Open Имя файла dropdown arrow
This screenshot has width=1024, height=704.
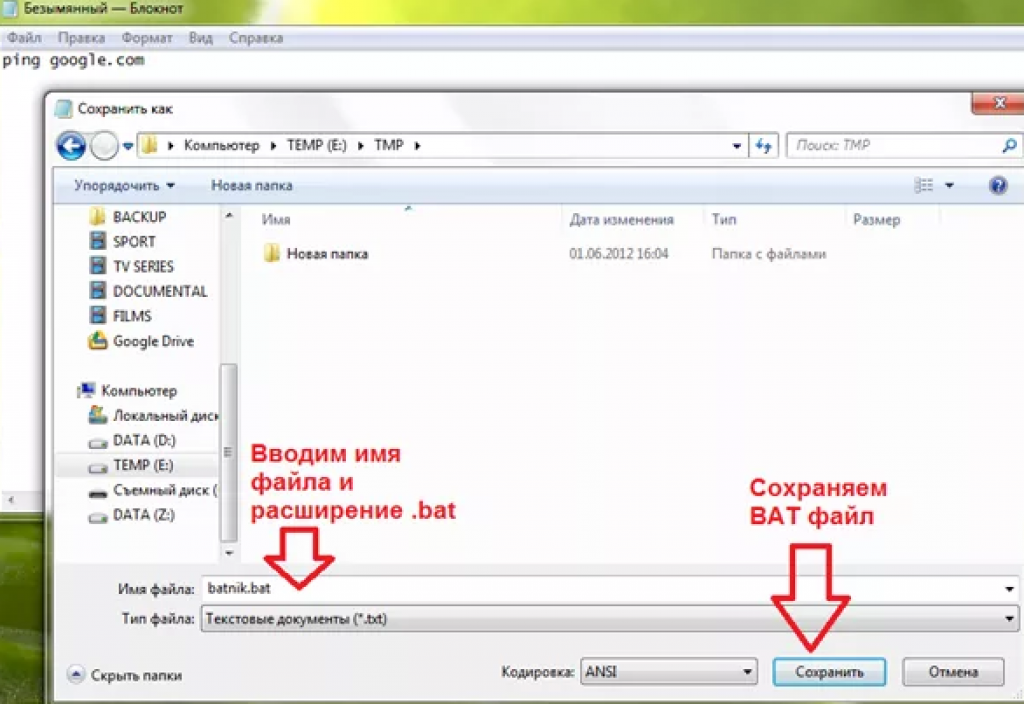pos(1010,589)
